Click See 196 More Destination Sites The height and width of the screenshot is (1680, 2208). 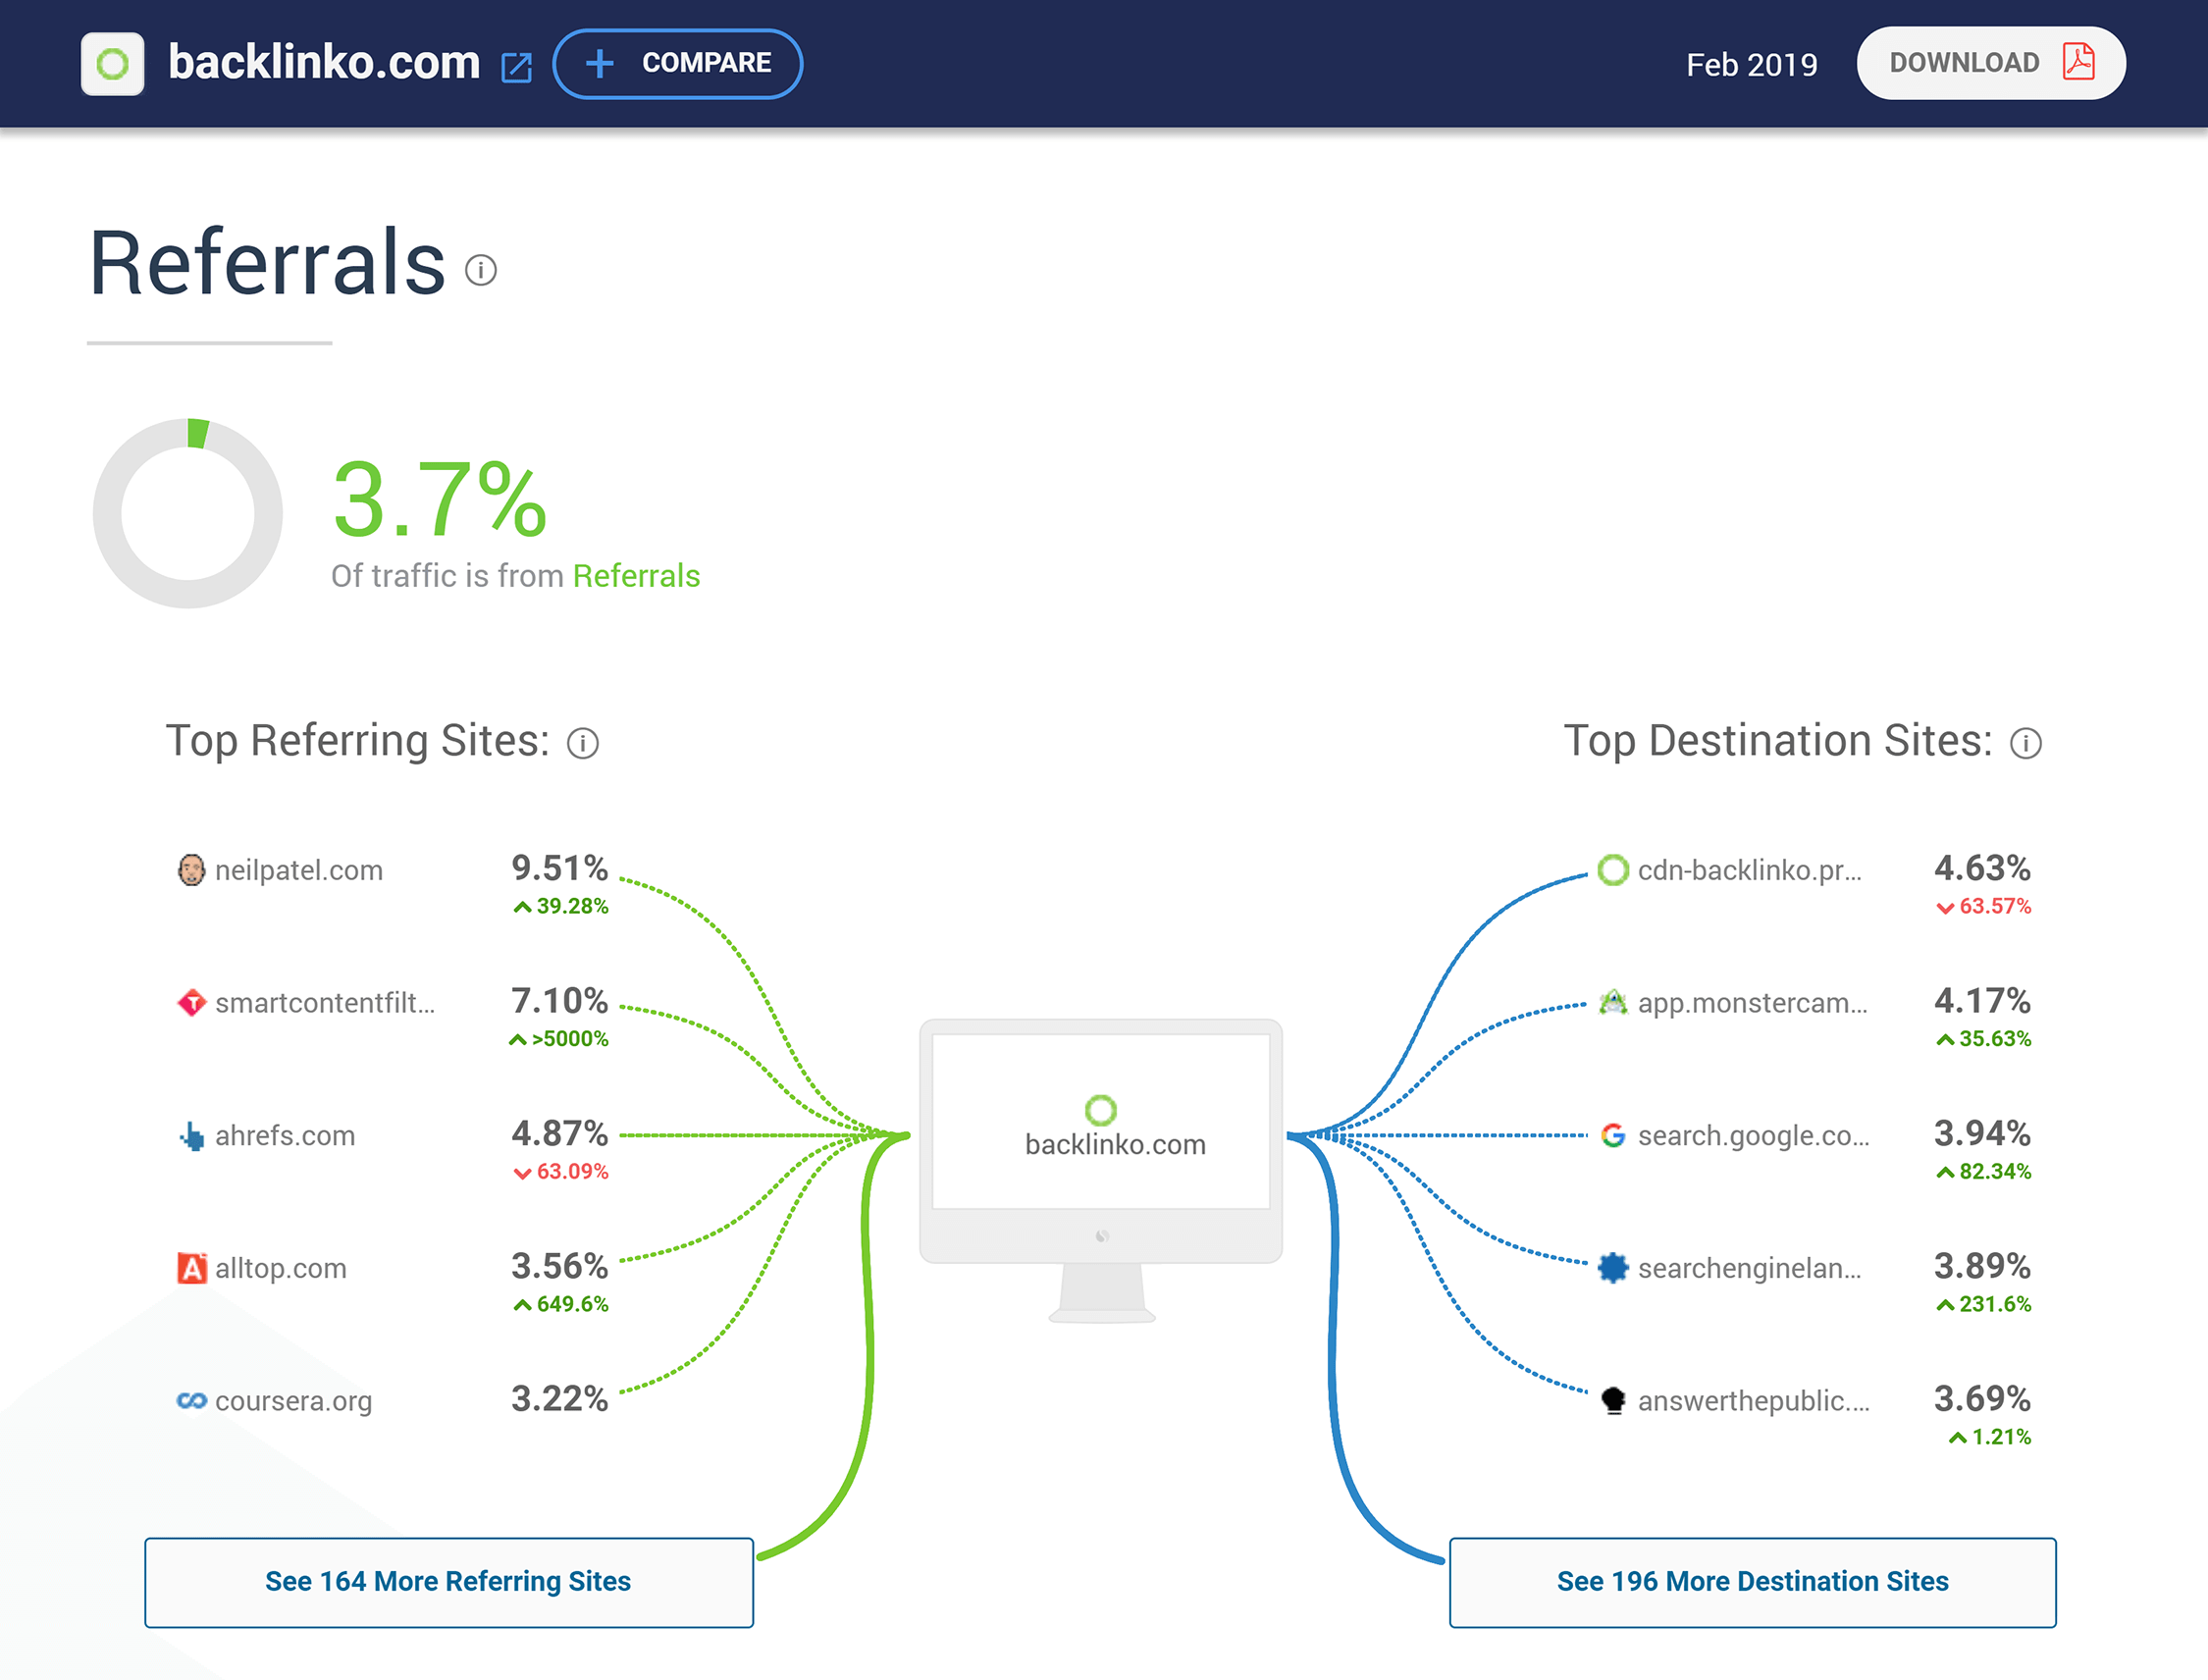coord(1752,1582)
